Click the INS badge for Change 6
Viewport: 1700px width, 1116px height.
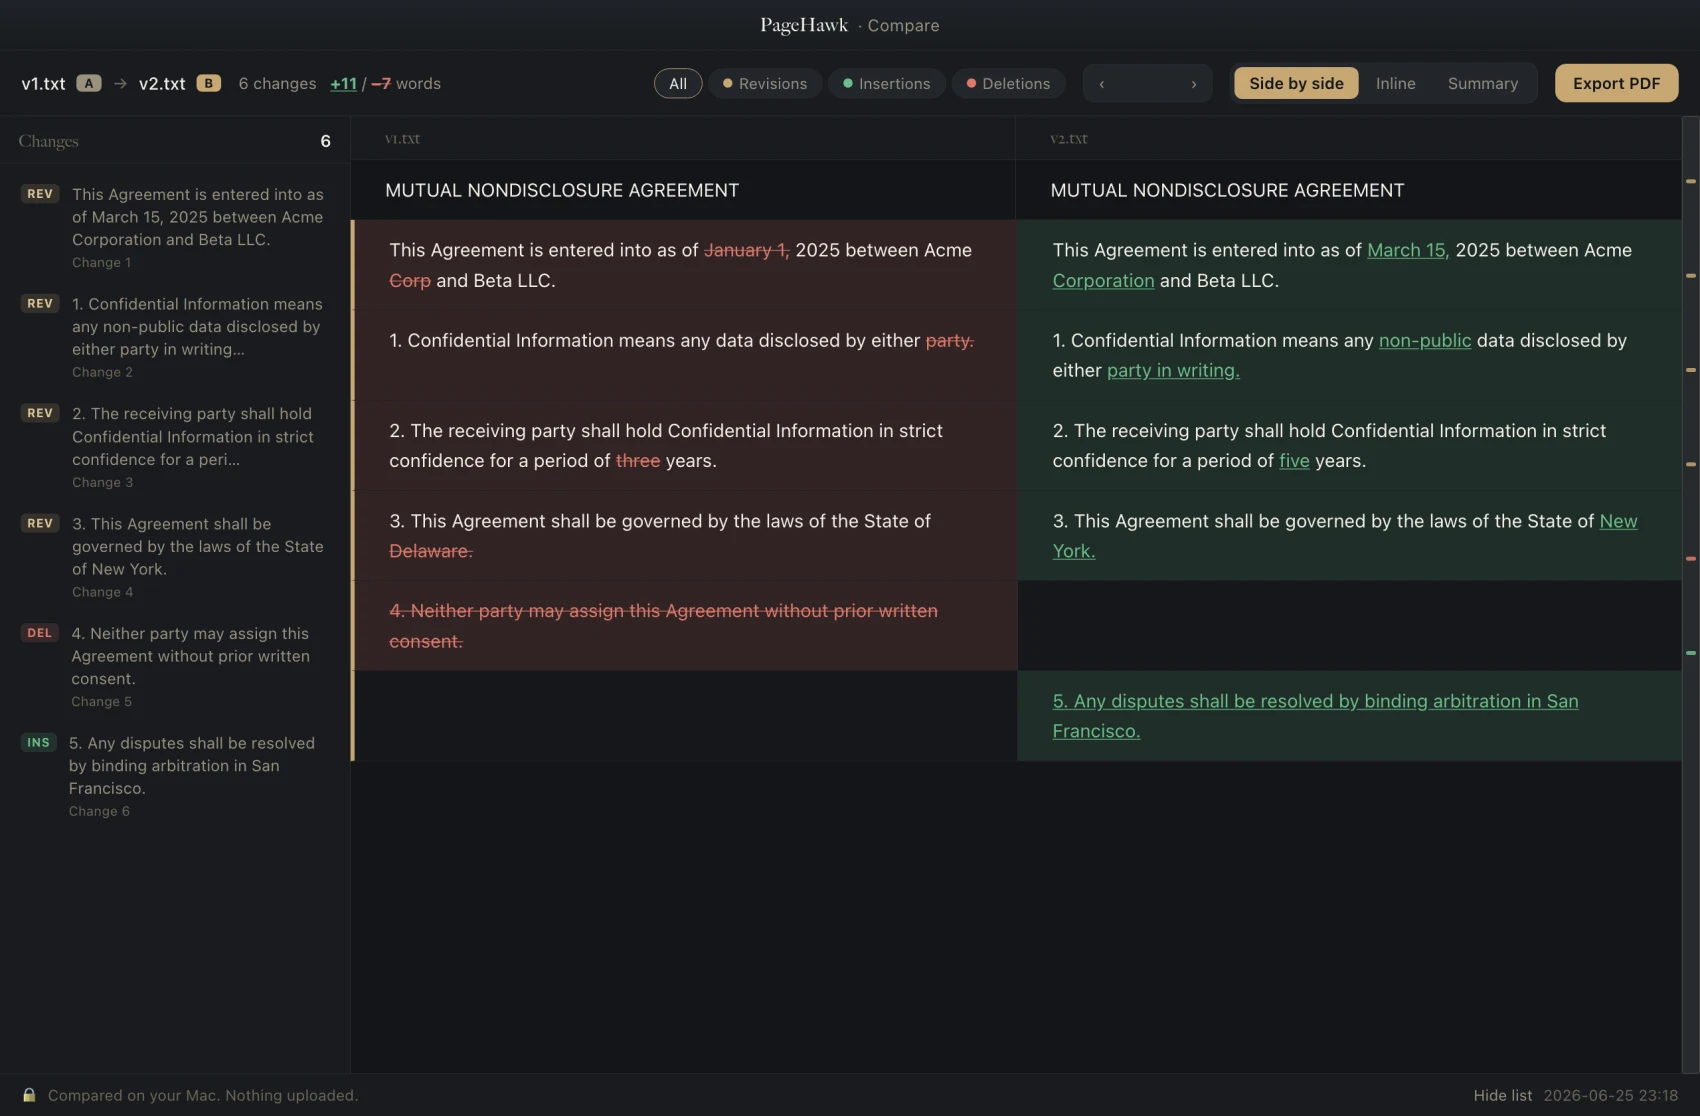[x=38, y=743]
